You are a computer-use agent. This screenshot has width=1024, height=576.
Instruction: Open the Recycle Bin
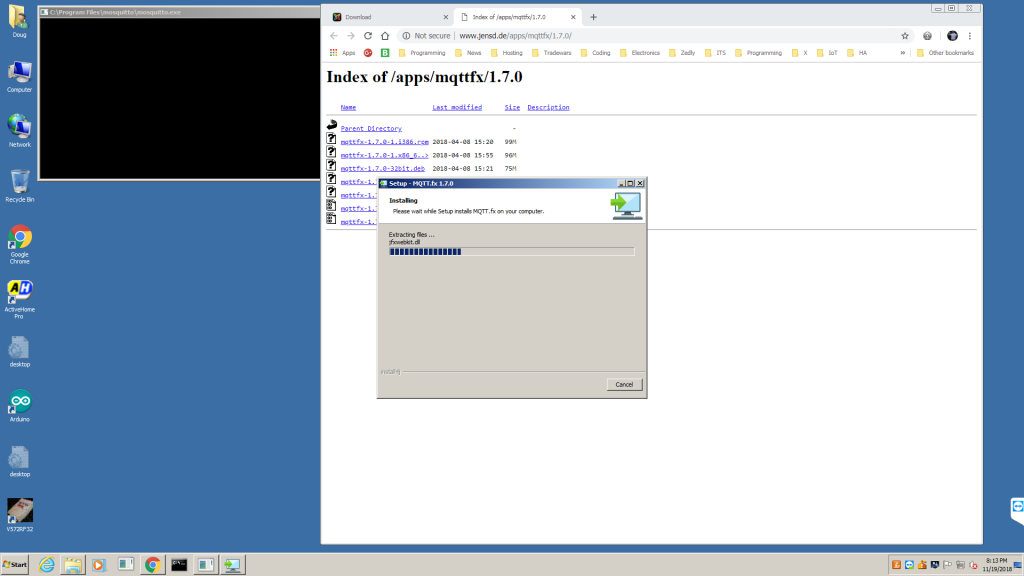click(19, 185)
